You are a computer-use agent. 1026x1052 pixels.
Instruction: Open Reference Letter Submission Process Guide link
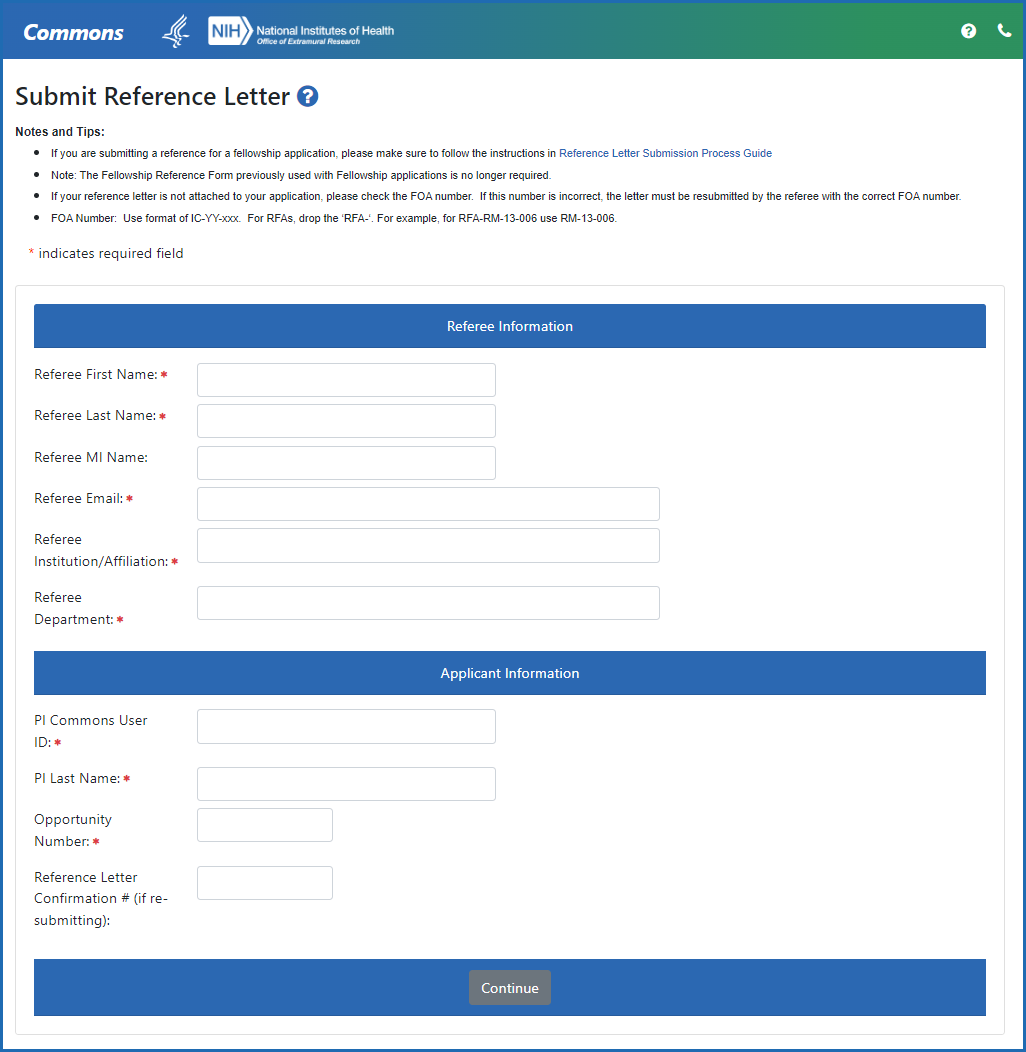click(665, 153)
